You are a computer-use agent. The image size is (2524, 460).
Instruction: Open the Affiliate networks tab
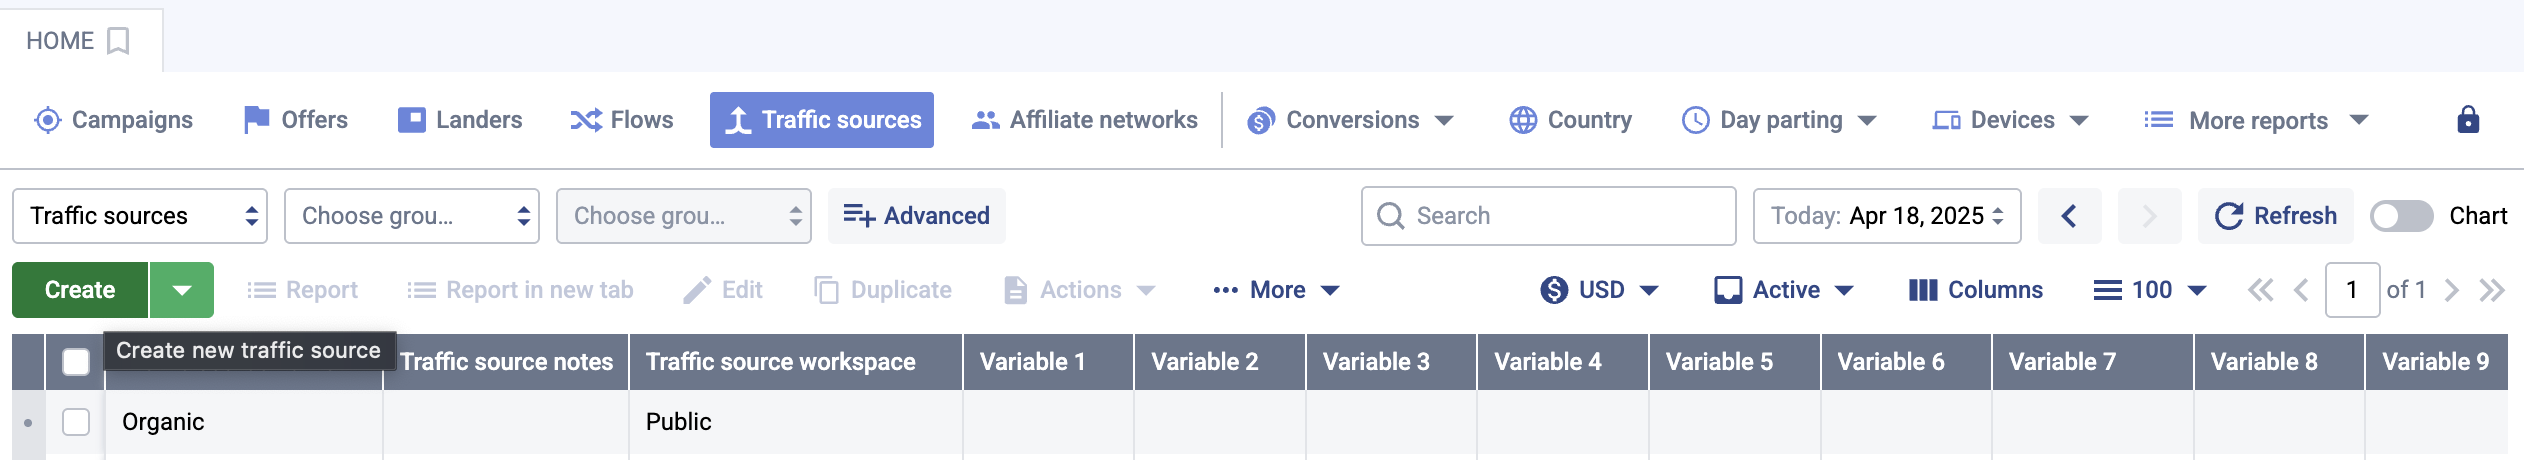1084,120
